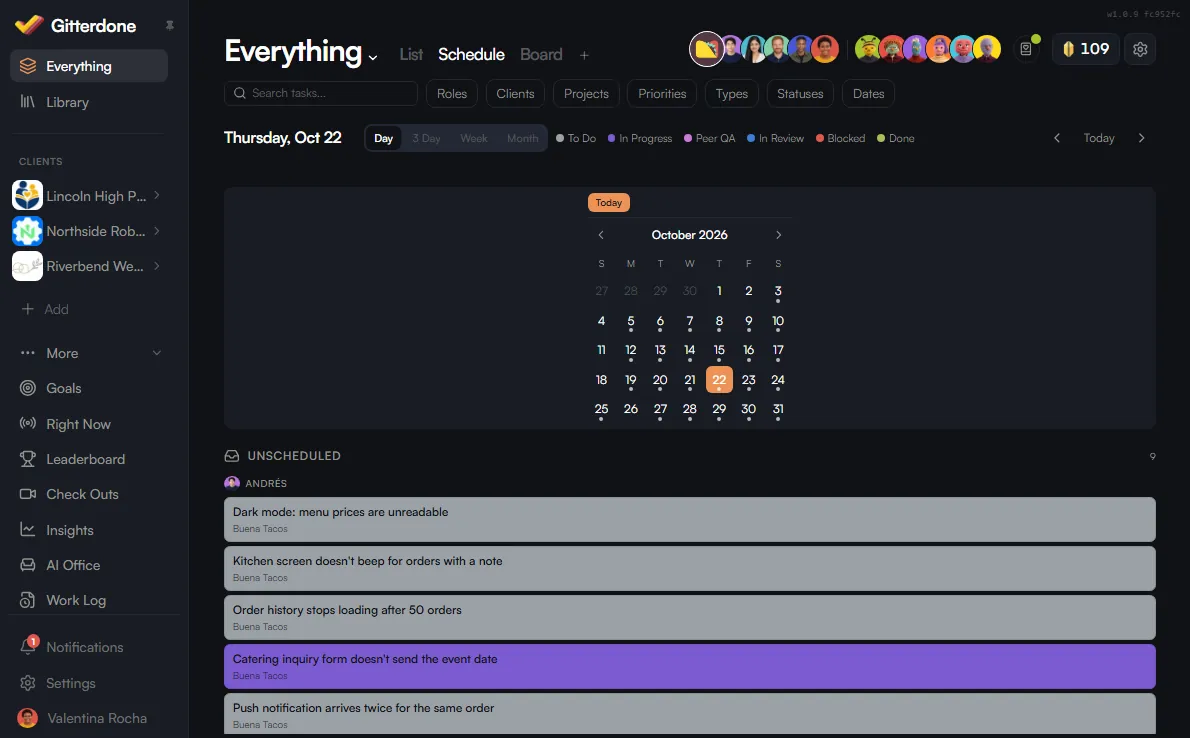Open the Priorities filter
The width and height of the screenshot is (1190, 738).
click(x=662, y=93)
